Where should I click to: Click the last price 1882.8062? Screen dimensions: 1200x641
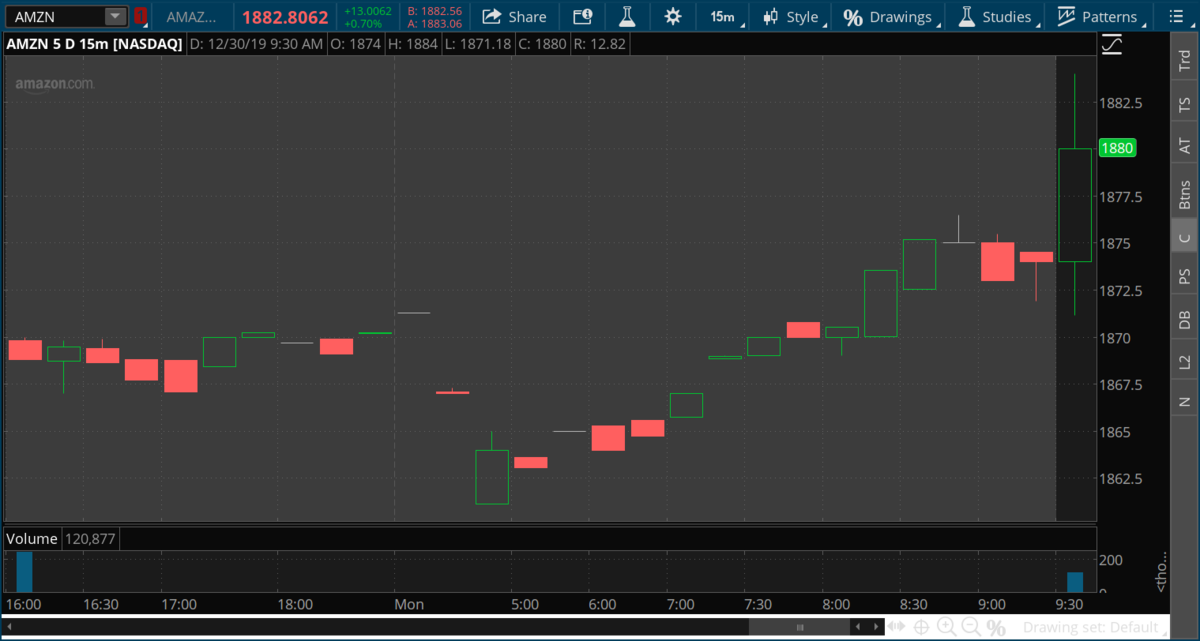(285, 17)
